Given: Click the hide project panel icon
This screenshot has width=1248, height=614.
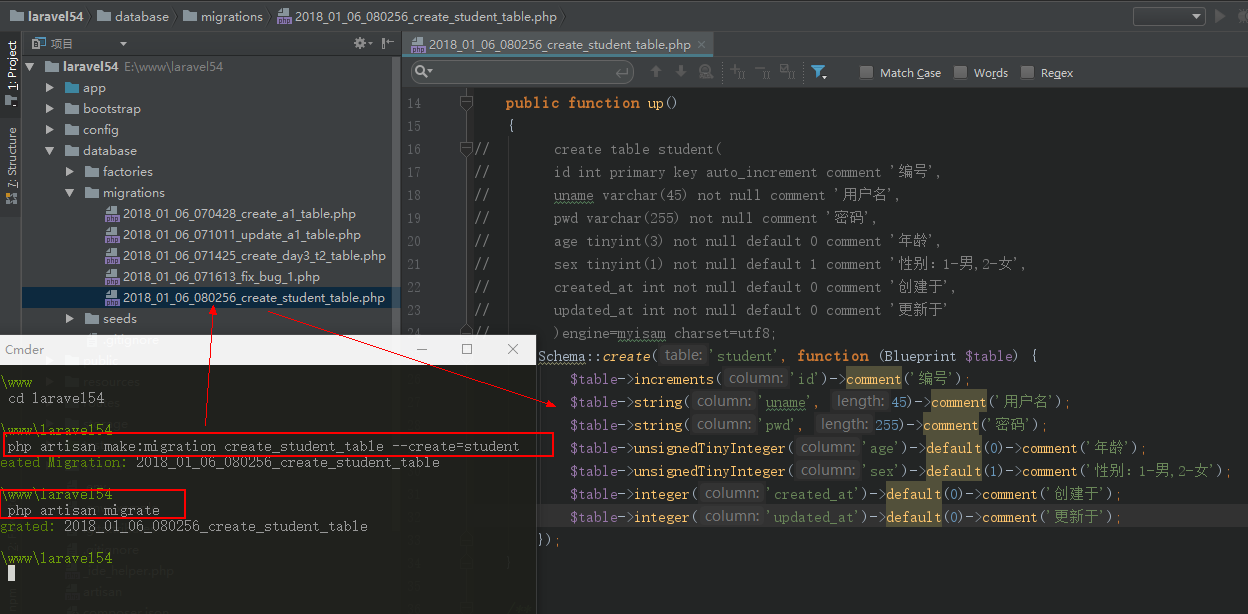Looking at the screenshot, I should click(x=387, y=43).
